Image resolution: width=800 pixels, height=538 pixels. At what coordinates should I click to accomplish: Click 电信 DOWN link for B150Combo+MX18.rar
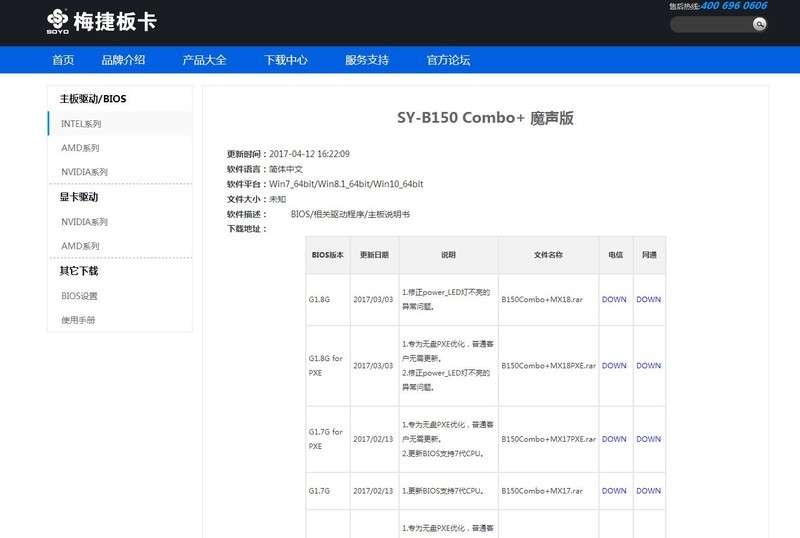tap(614, 299)
